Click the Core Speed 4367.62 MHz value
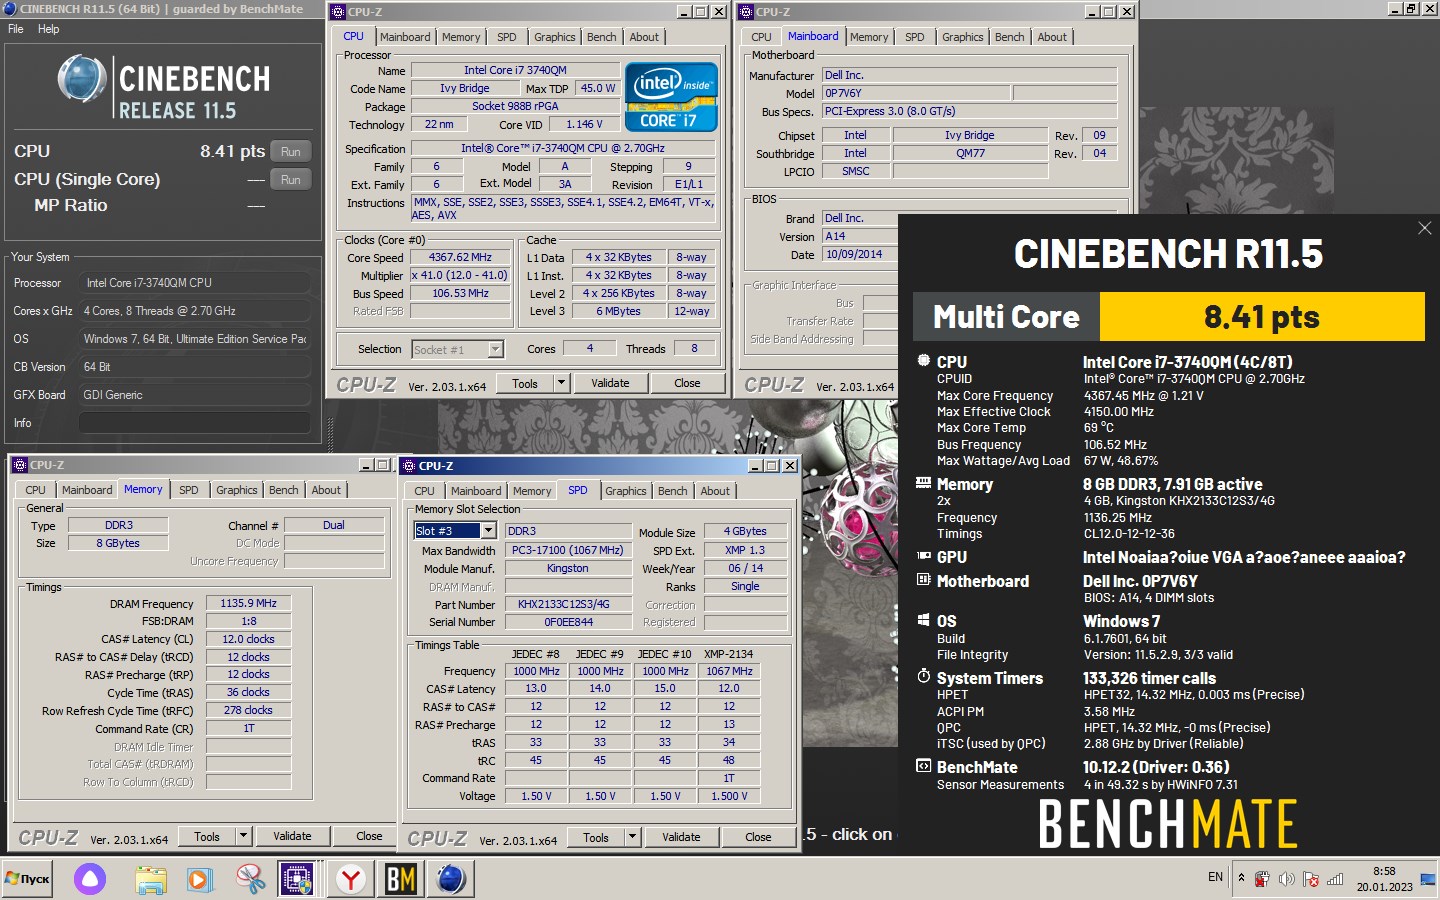Viewport: 1440px width, 900px height. pyautogui.click(x=460, y=257)
